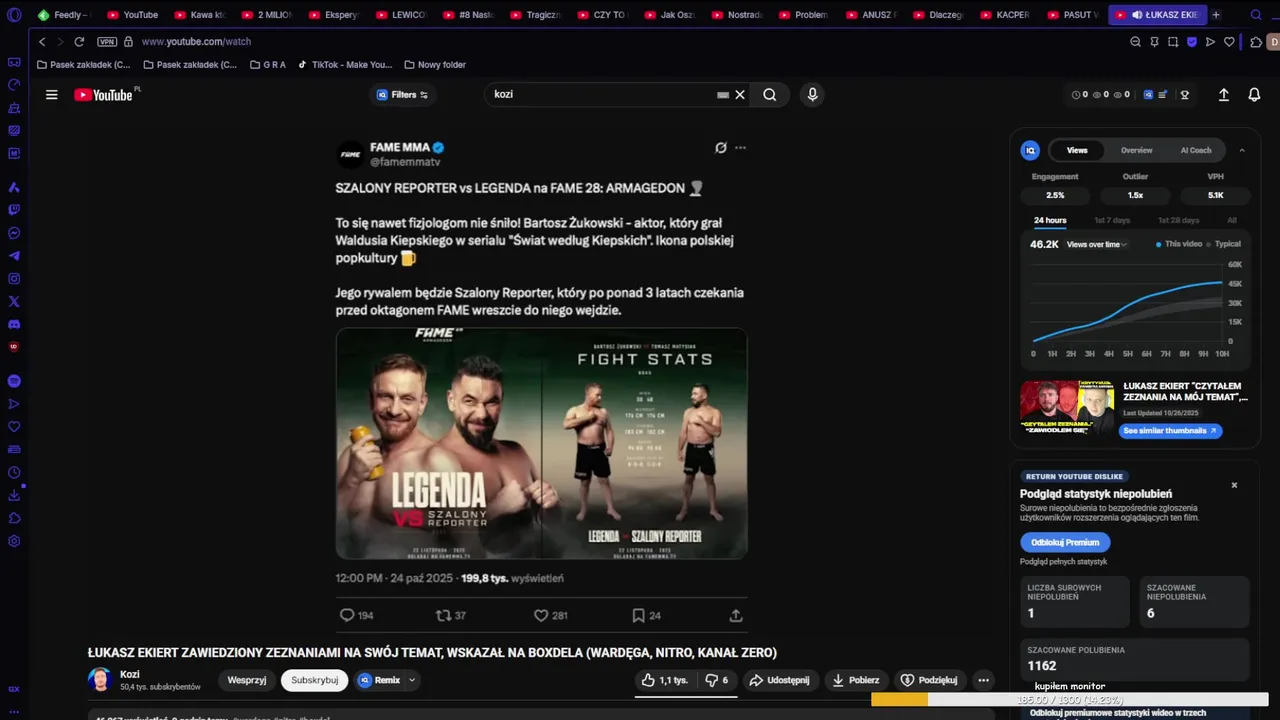Submit search with magnifier icon
Viewport: 1280px width, 720px height.
point(770,95)
